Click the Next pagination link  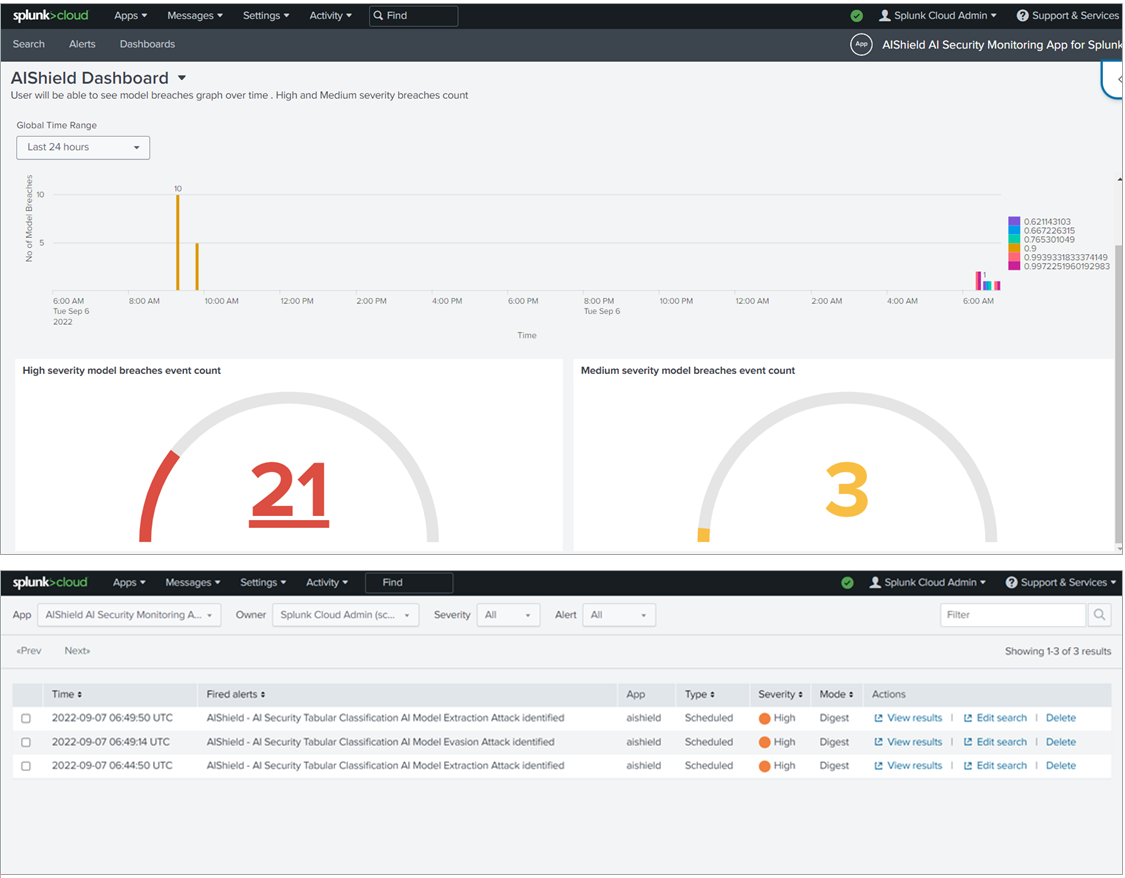(x=77, y=651)
